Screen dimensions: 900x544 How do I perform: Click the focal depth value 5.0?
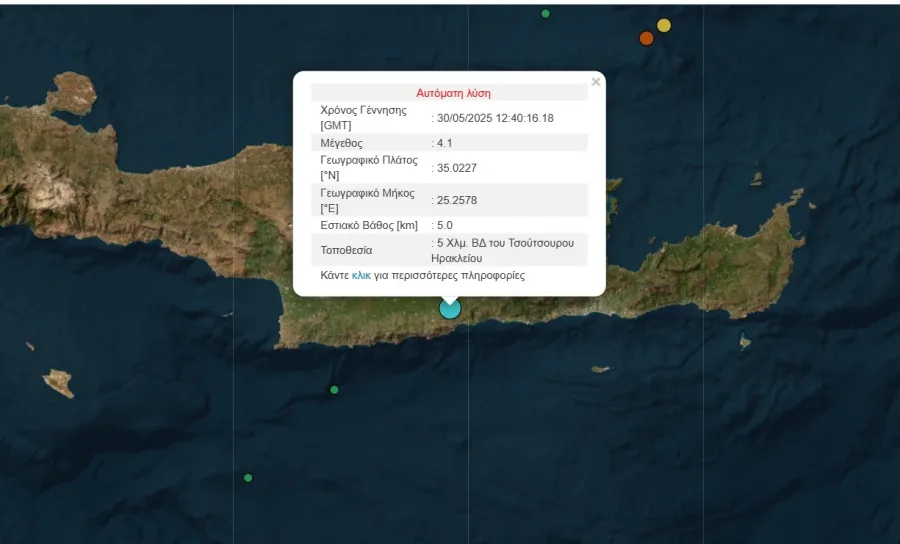[445, 225]
